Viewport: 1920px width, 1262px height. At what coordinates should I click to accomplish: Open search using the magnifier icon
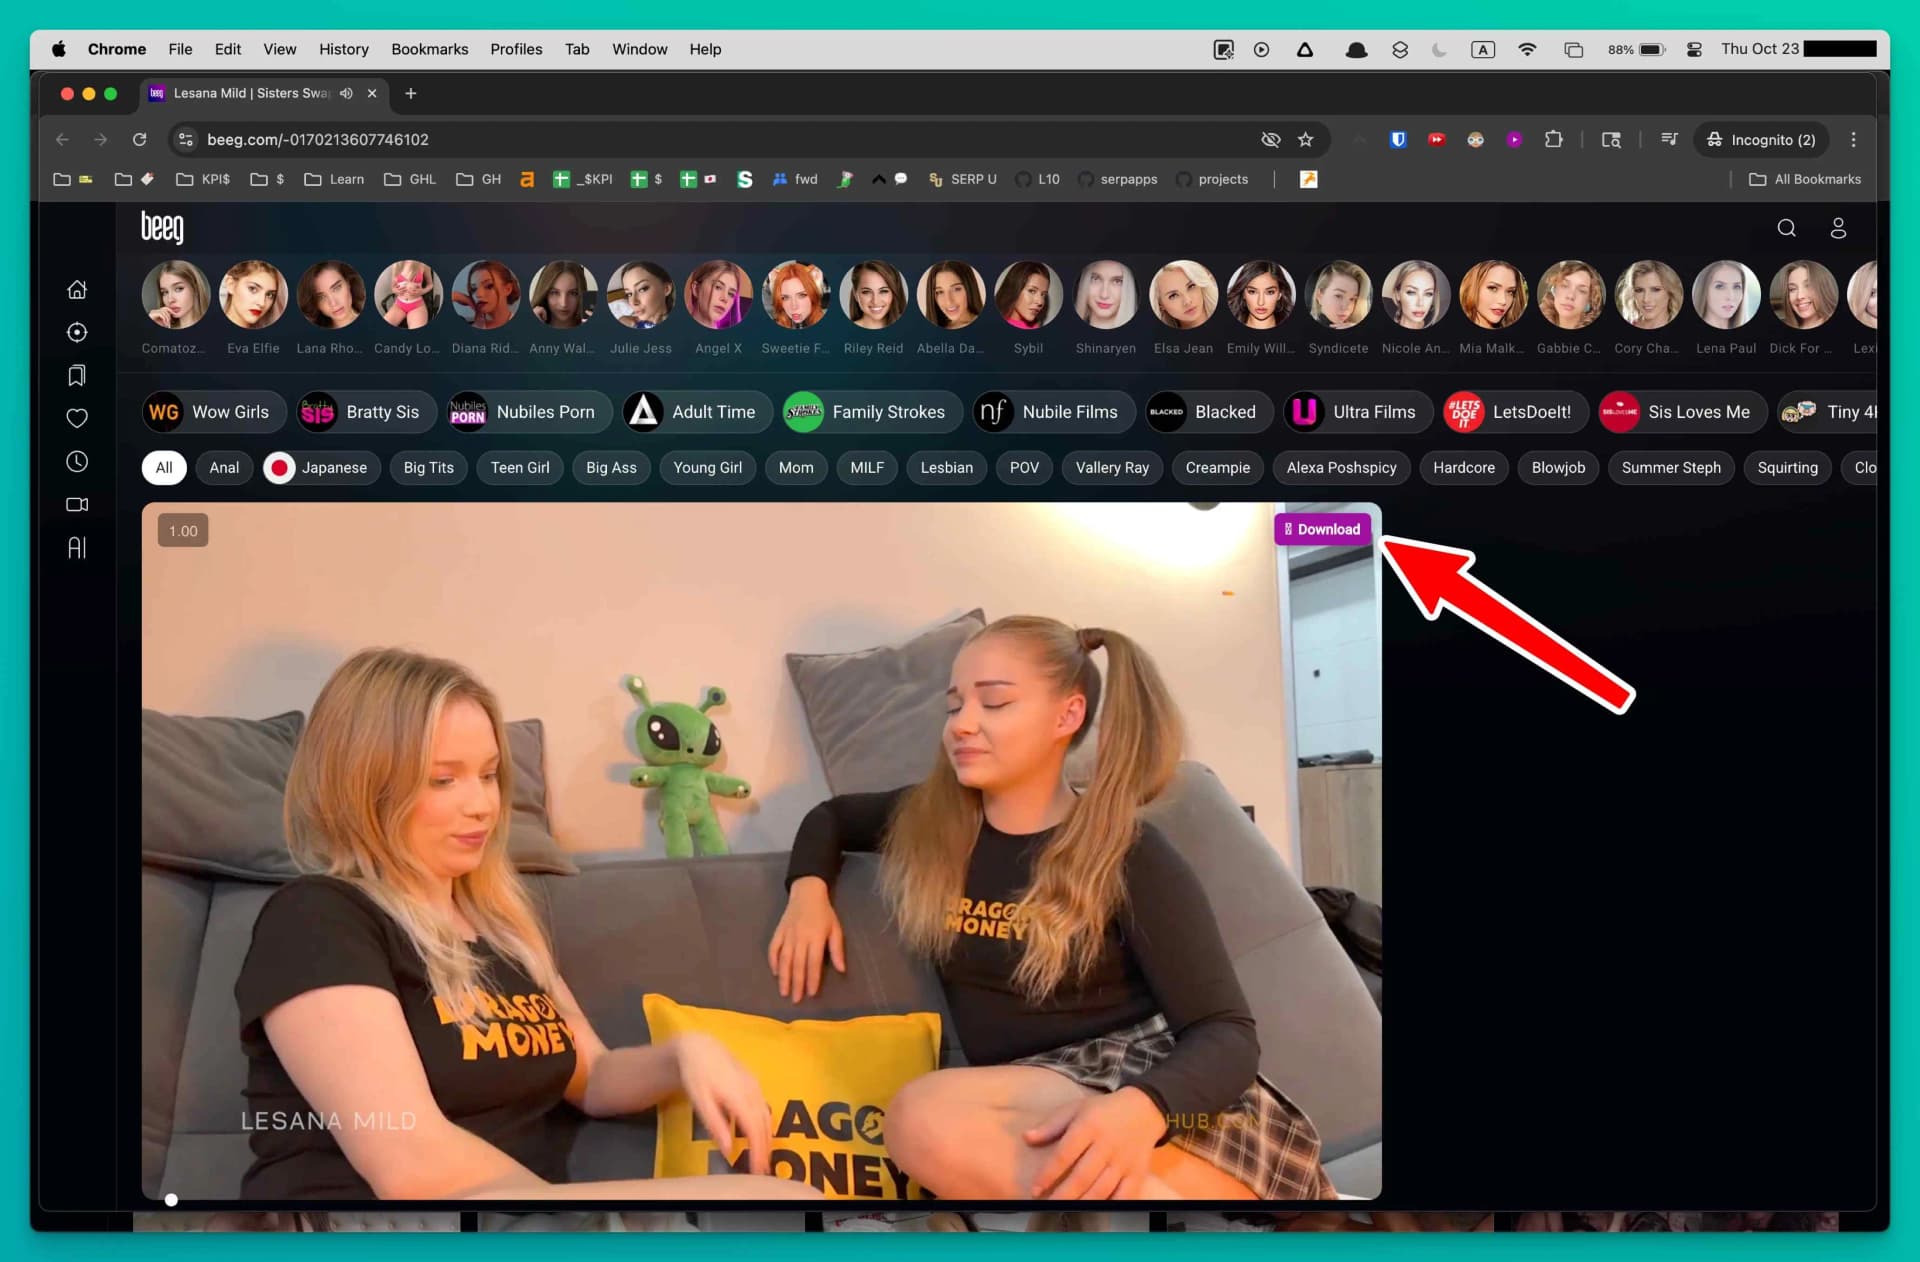[1787, 228]
